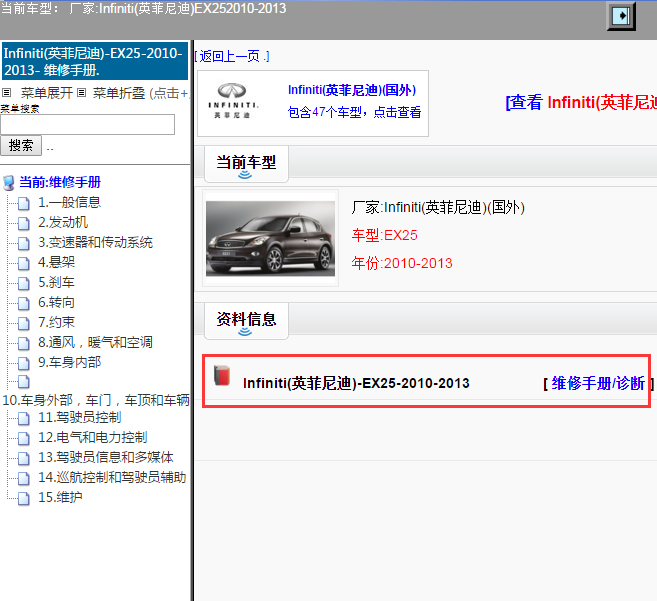Click the red book icon beside Infiniti-EX25-2010-2013

(222, 375)
